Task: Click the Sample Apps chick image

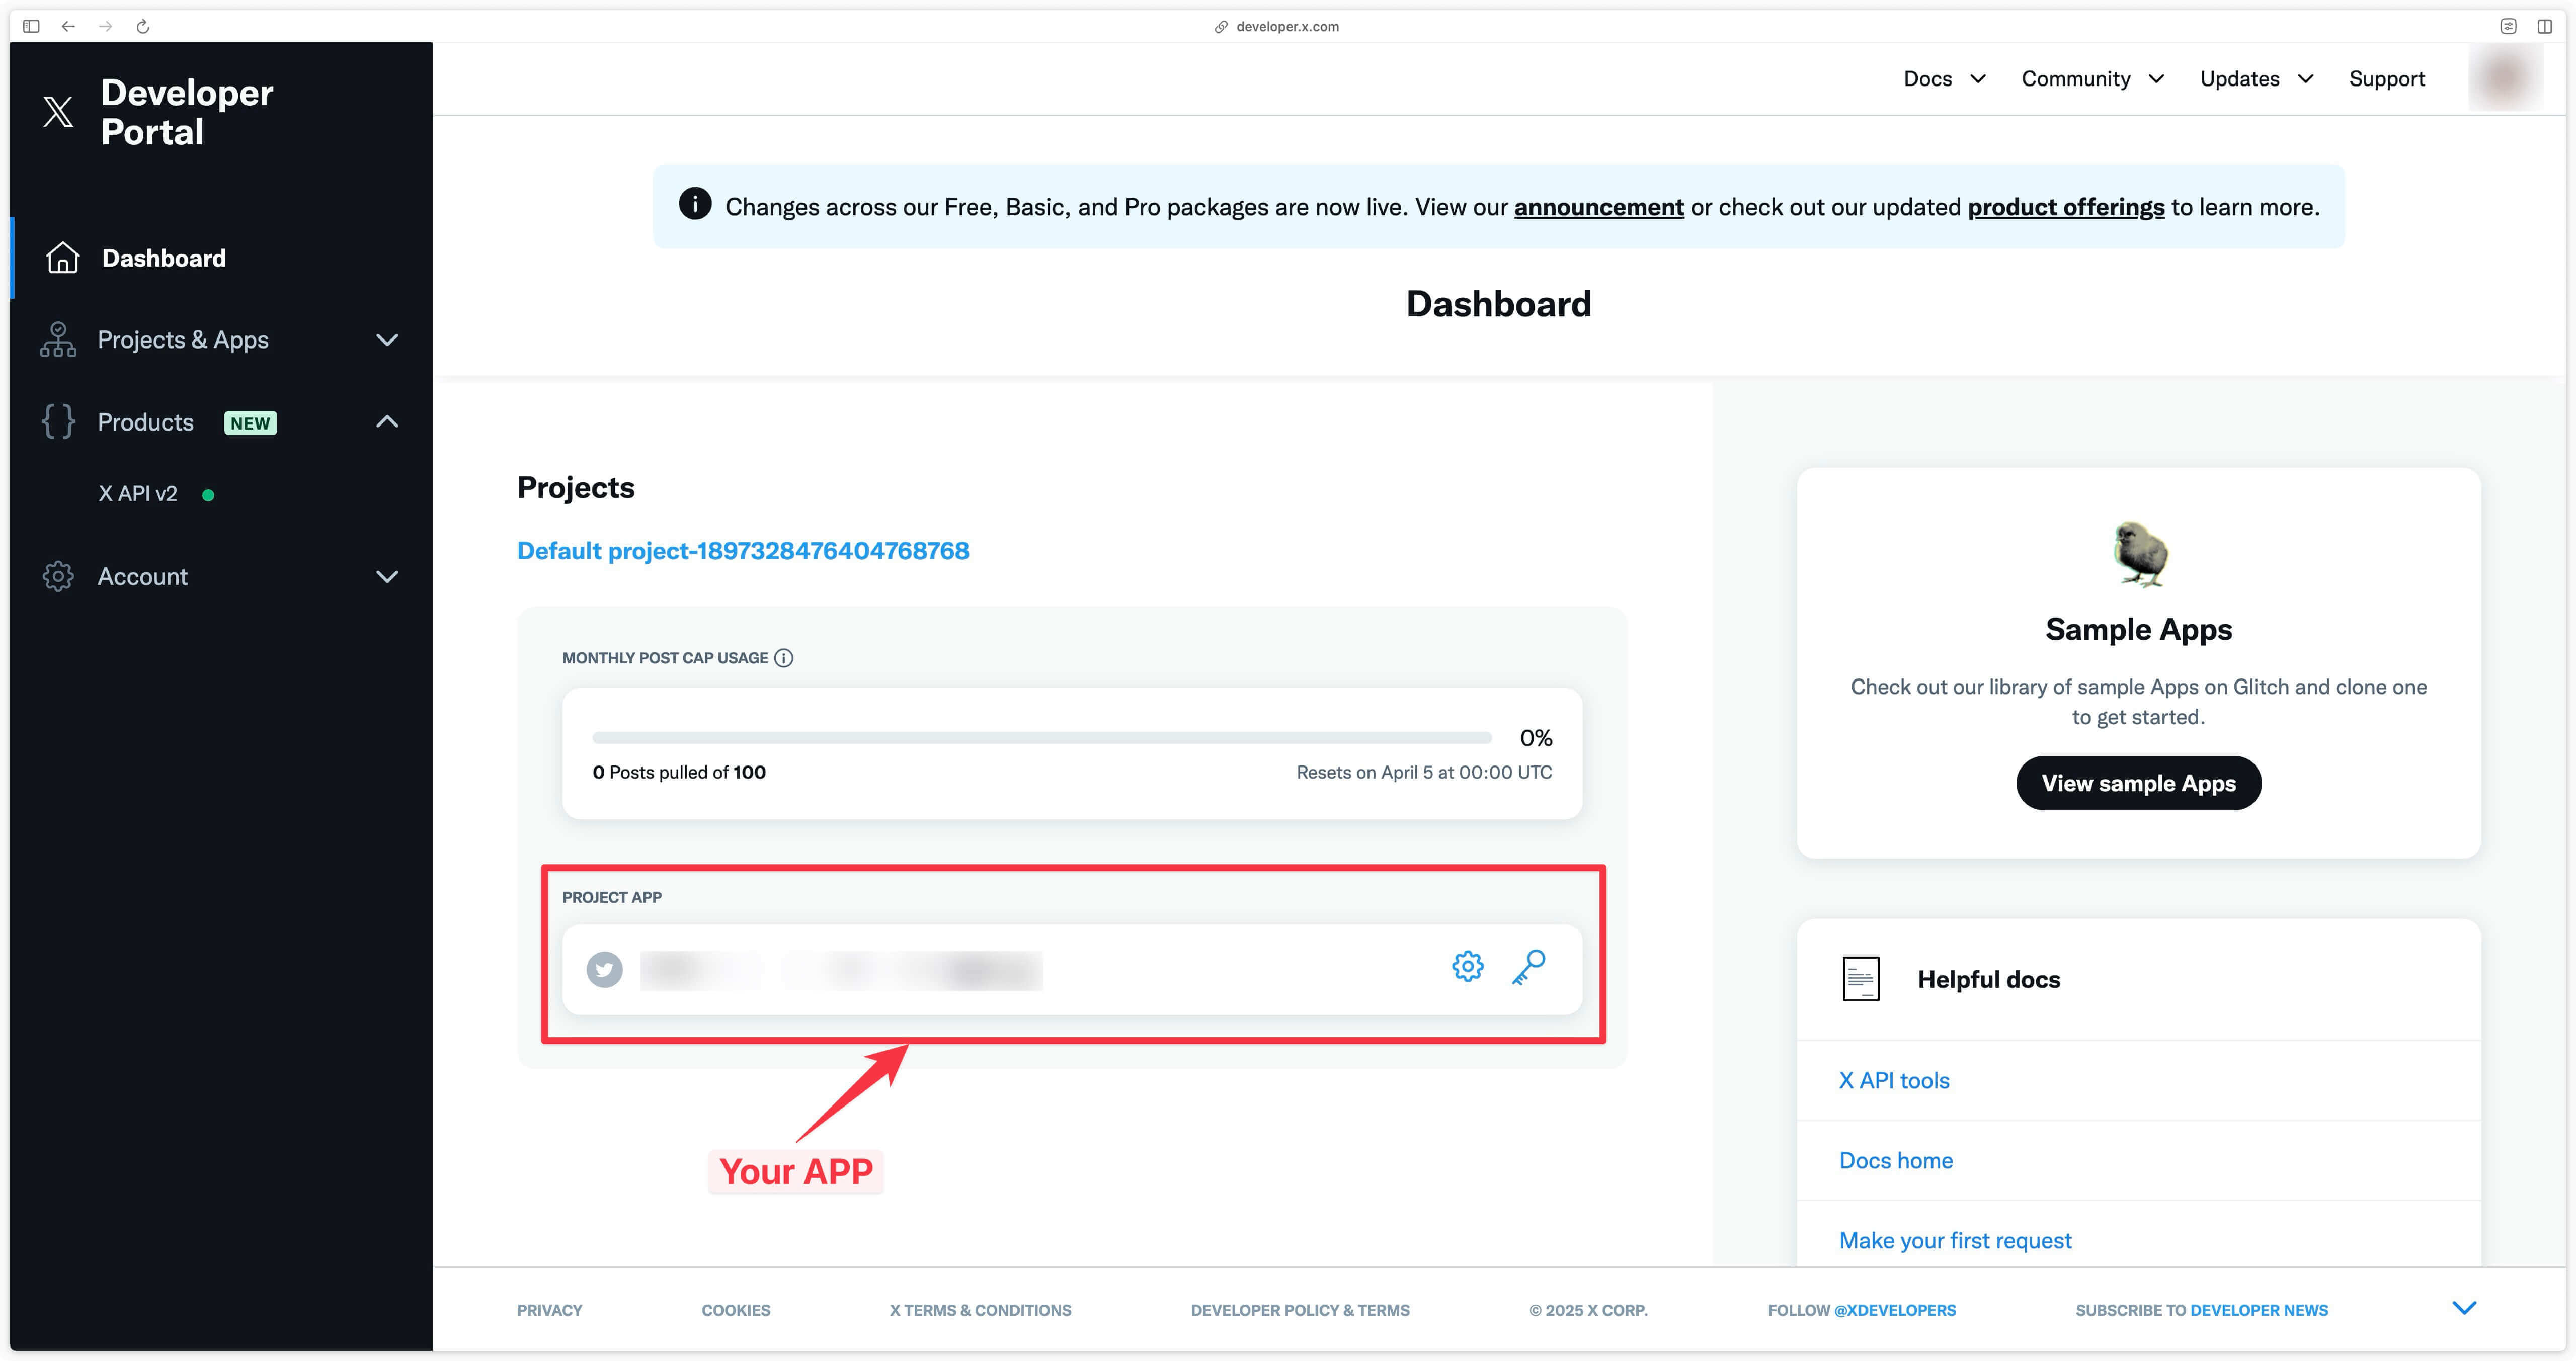Action: pyautogui.click(x=2139, y=553)
